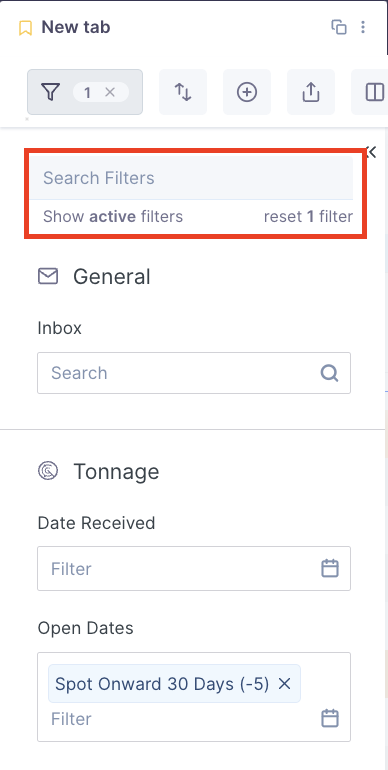388x770 pixels.
Task: Remove the Spot Onward 30 Days chip
Action: click(285, 684)
